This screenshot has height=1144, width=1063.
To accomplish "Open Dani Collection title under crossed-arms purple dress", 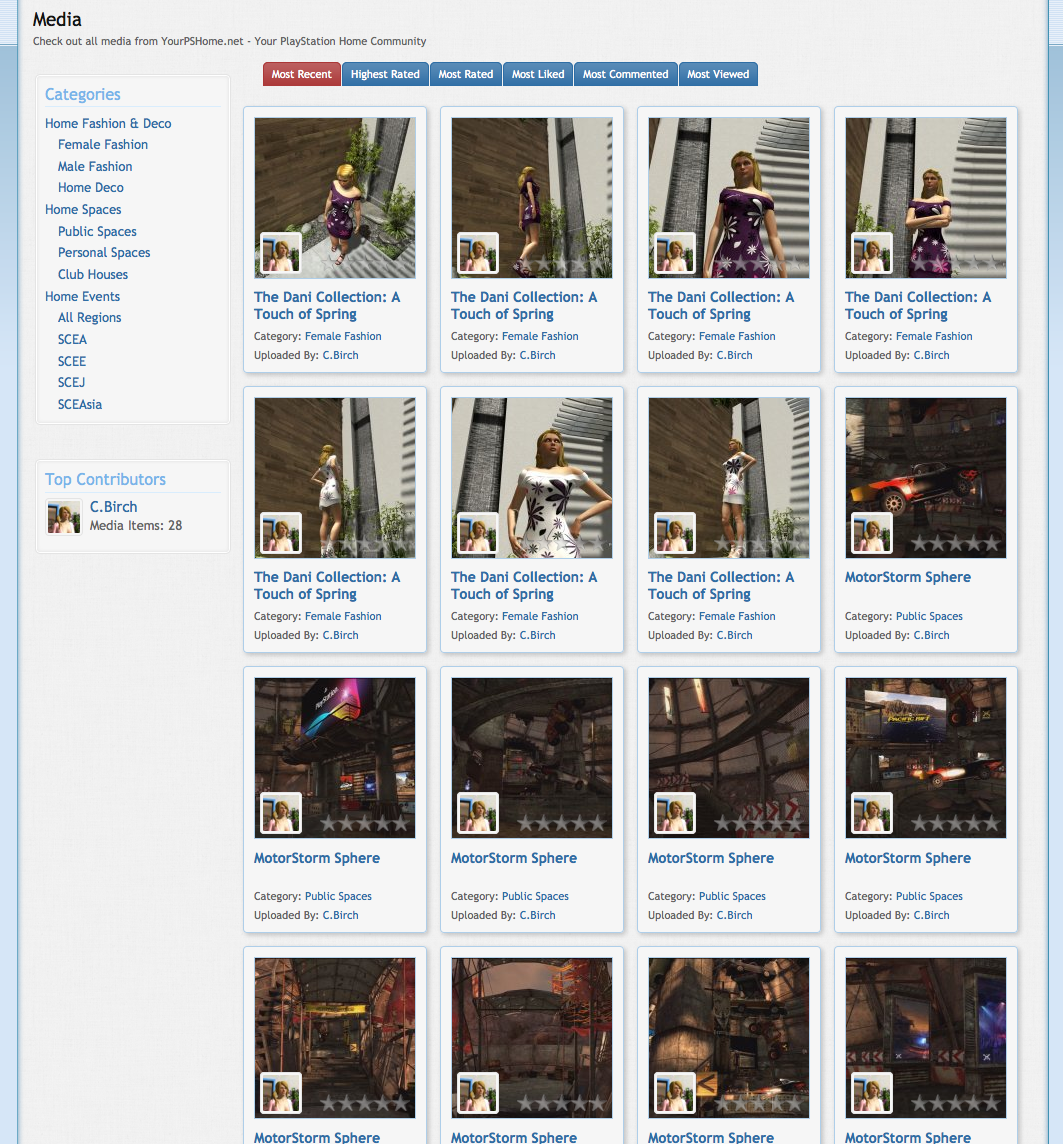I will [918, 306].
